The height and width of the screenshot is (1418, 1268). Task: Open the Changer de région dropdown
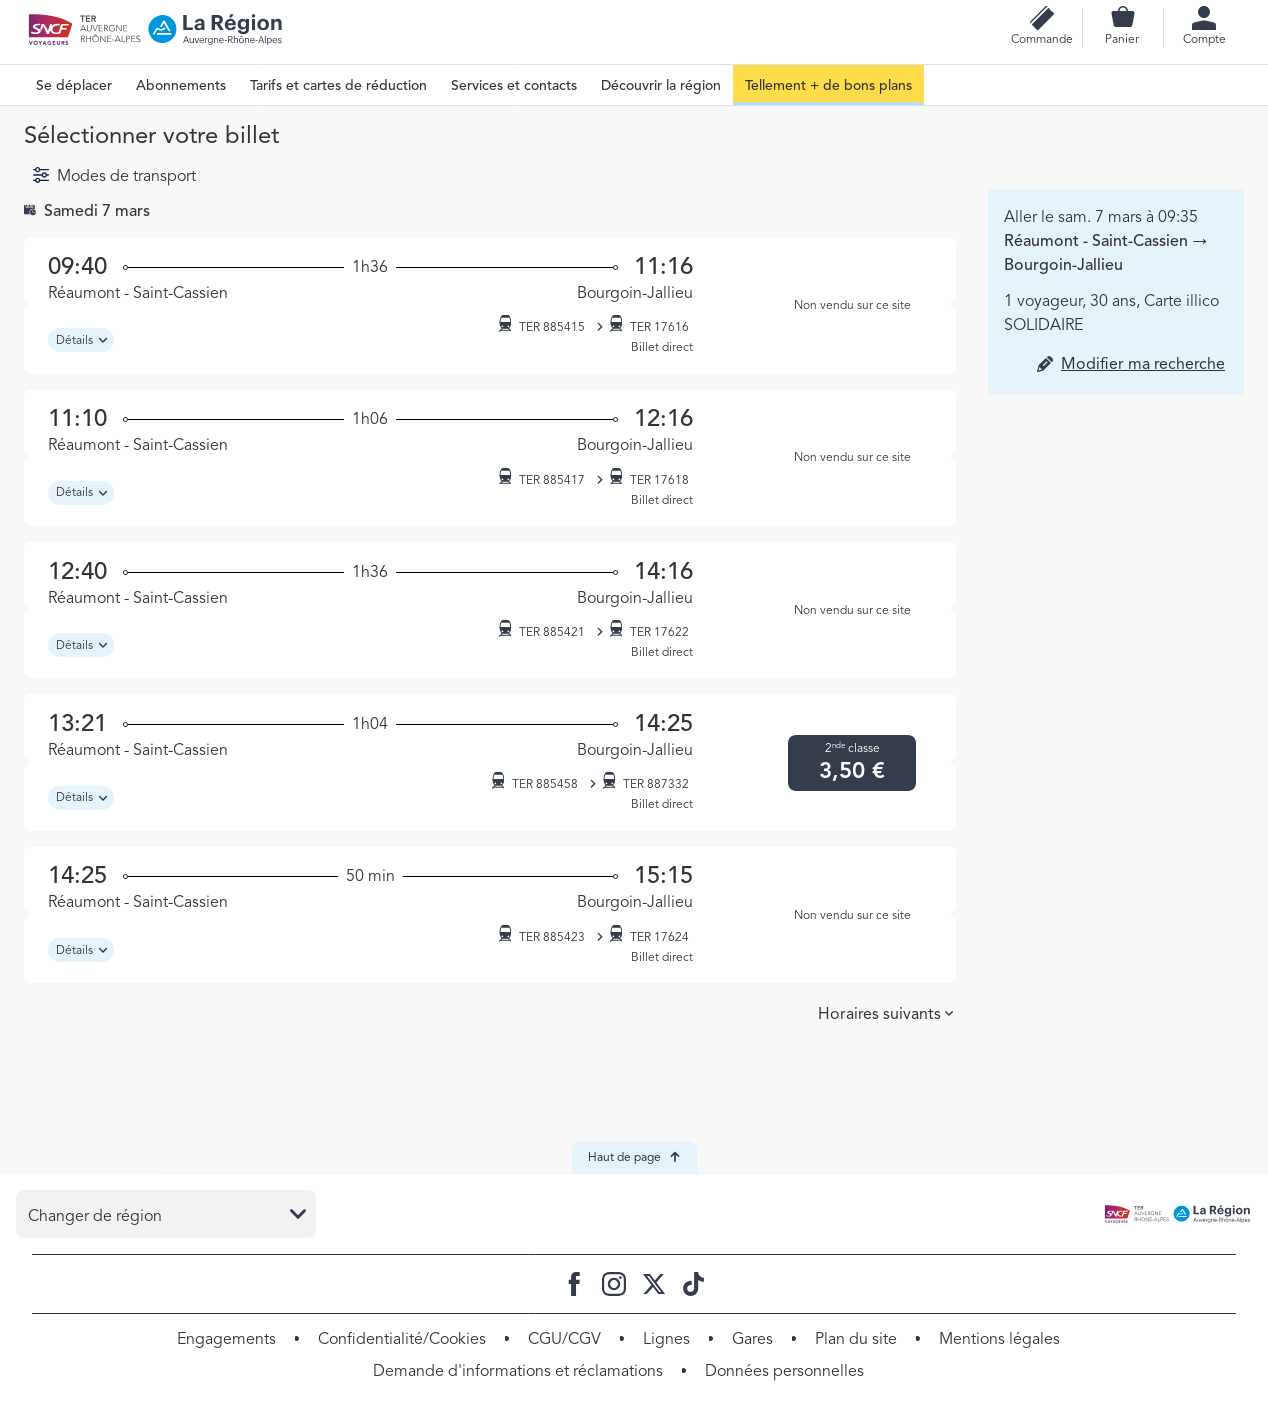(x=166, y=1214)
